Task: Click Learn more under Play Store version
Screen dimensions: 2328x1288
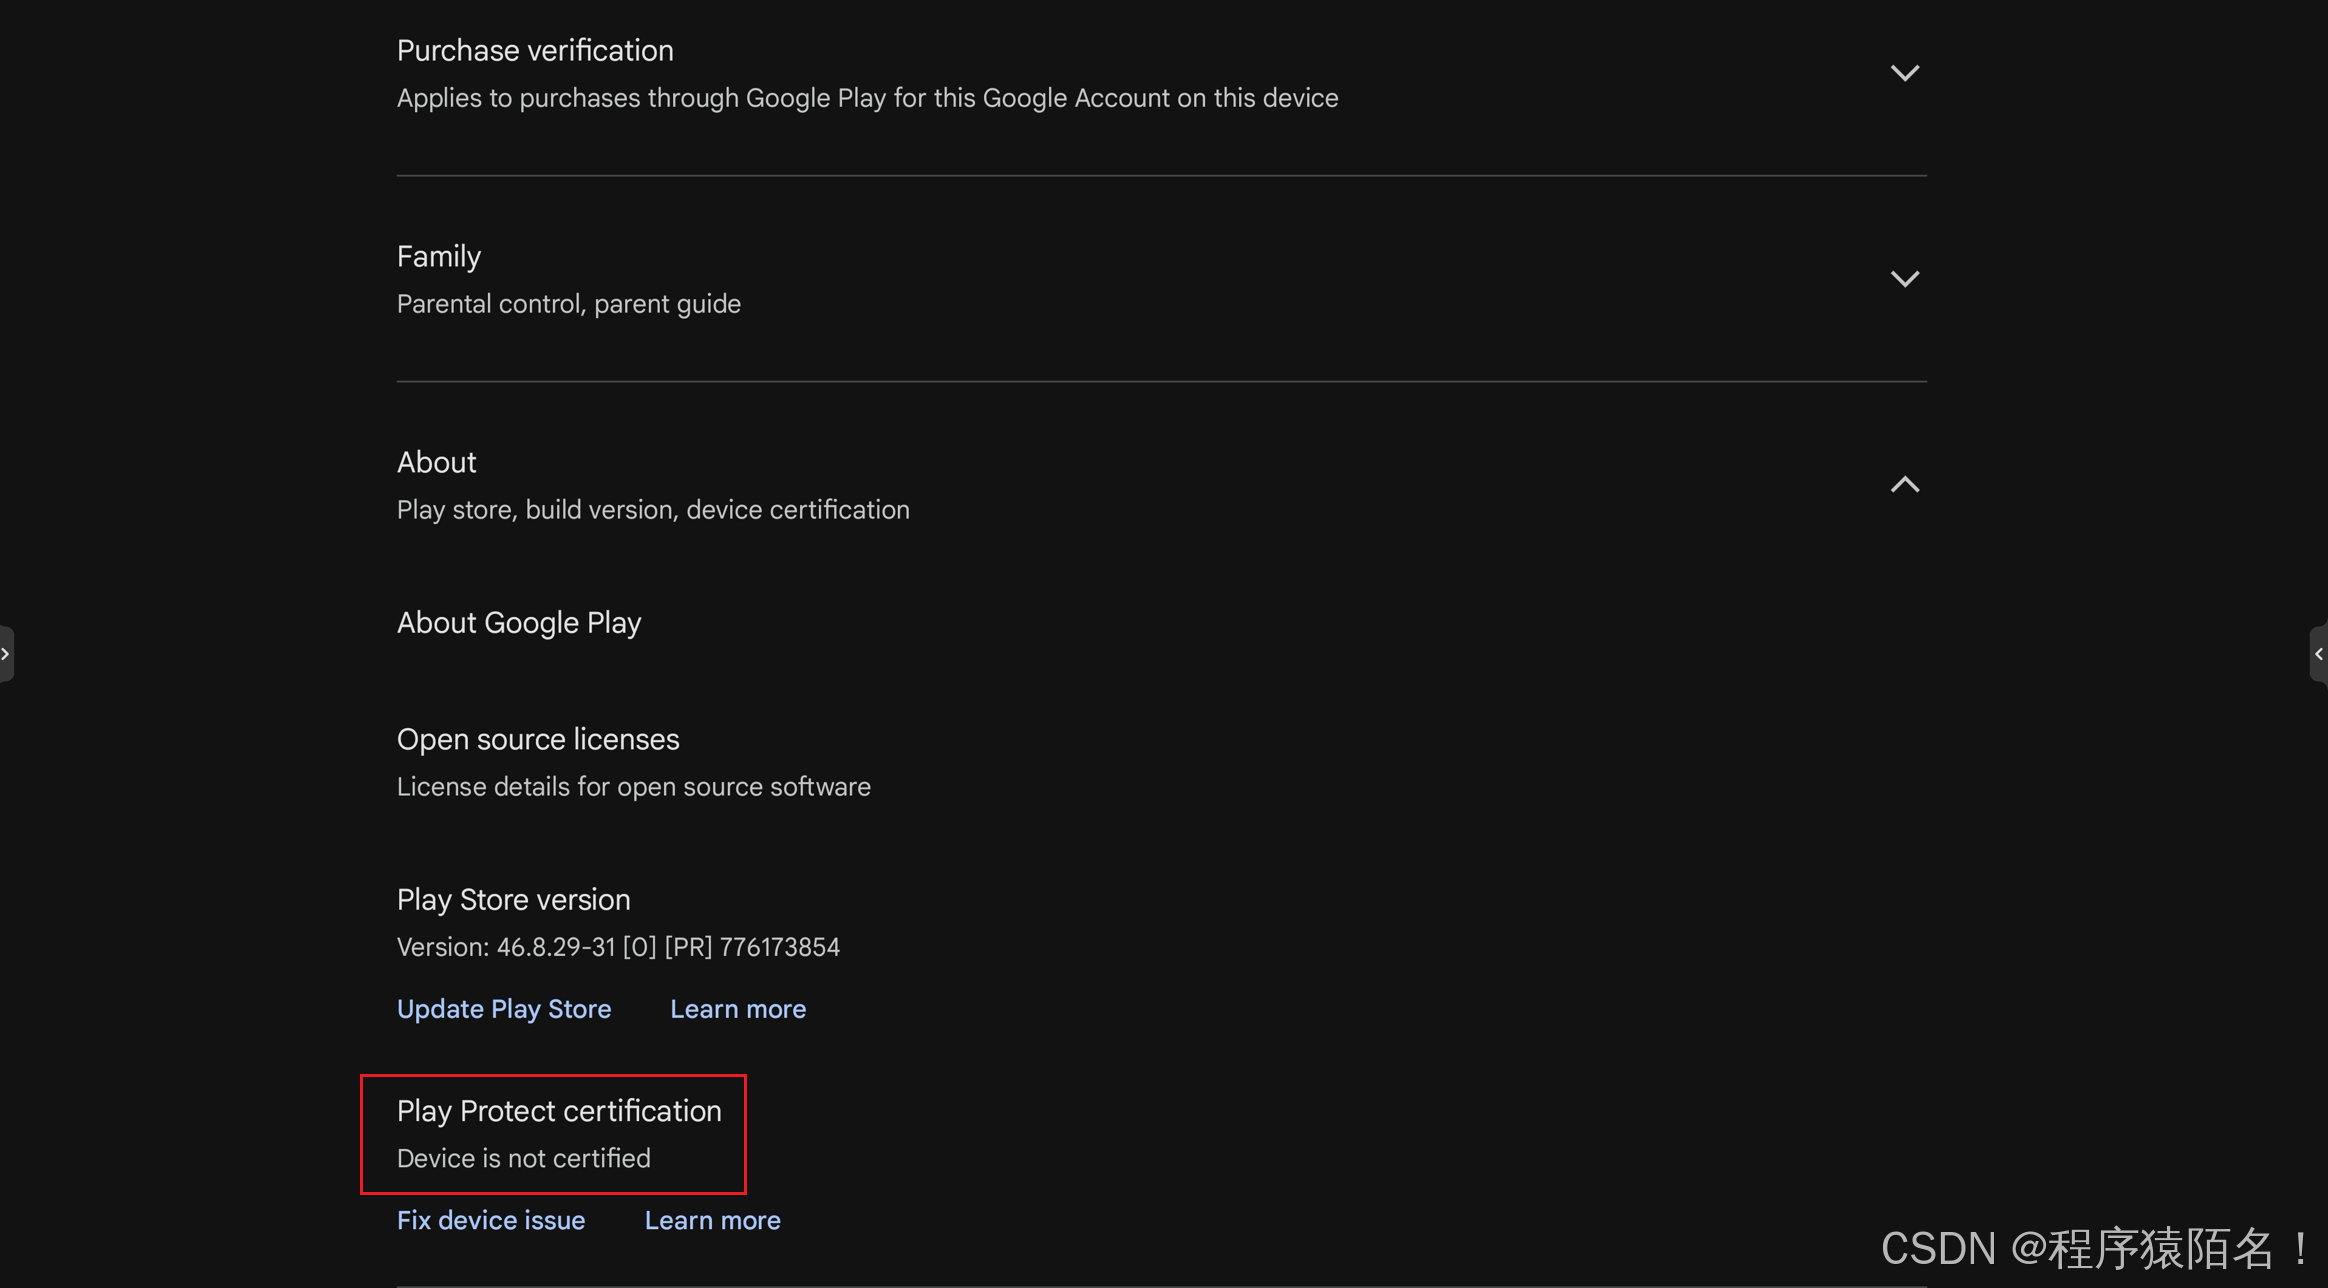Action: click(737, 1009)
